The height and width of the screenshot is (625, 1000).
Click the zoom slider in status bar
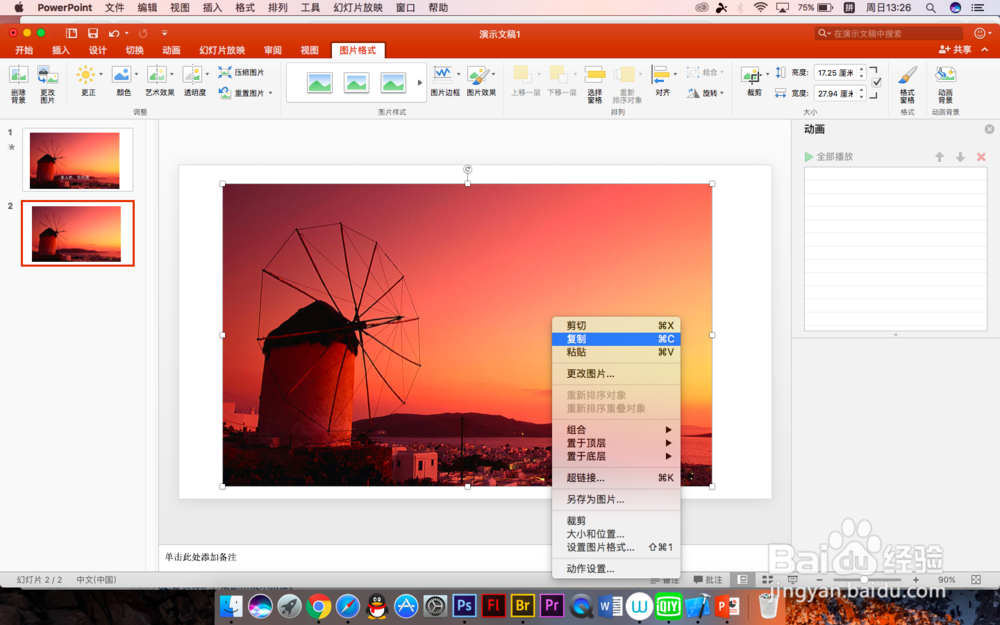click(865, 580)
